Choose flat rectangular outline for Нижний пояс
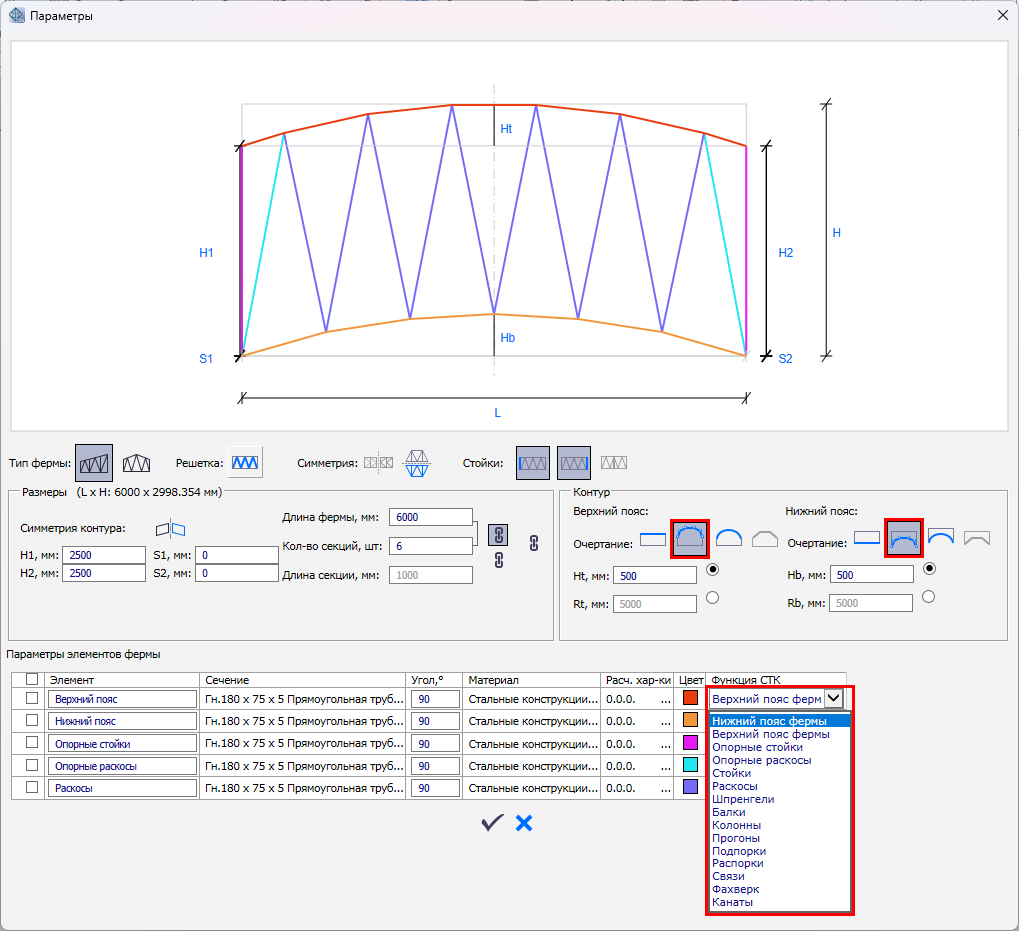Viewport: 1019px width, 931px height. [867, 539]
